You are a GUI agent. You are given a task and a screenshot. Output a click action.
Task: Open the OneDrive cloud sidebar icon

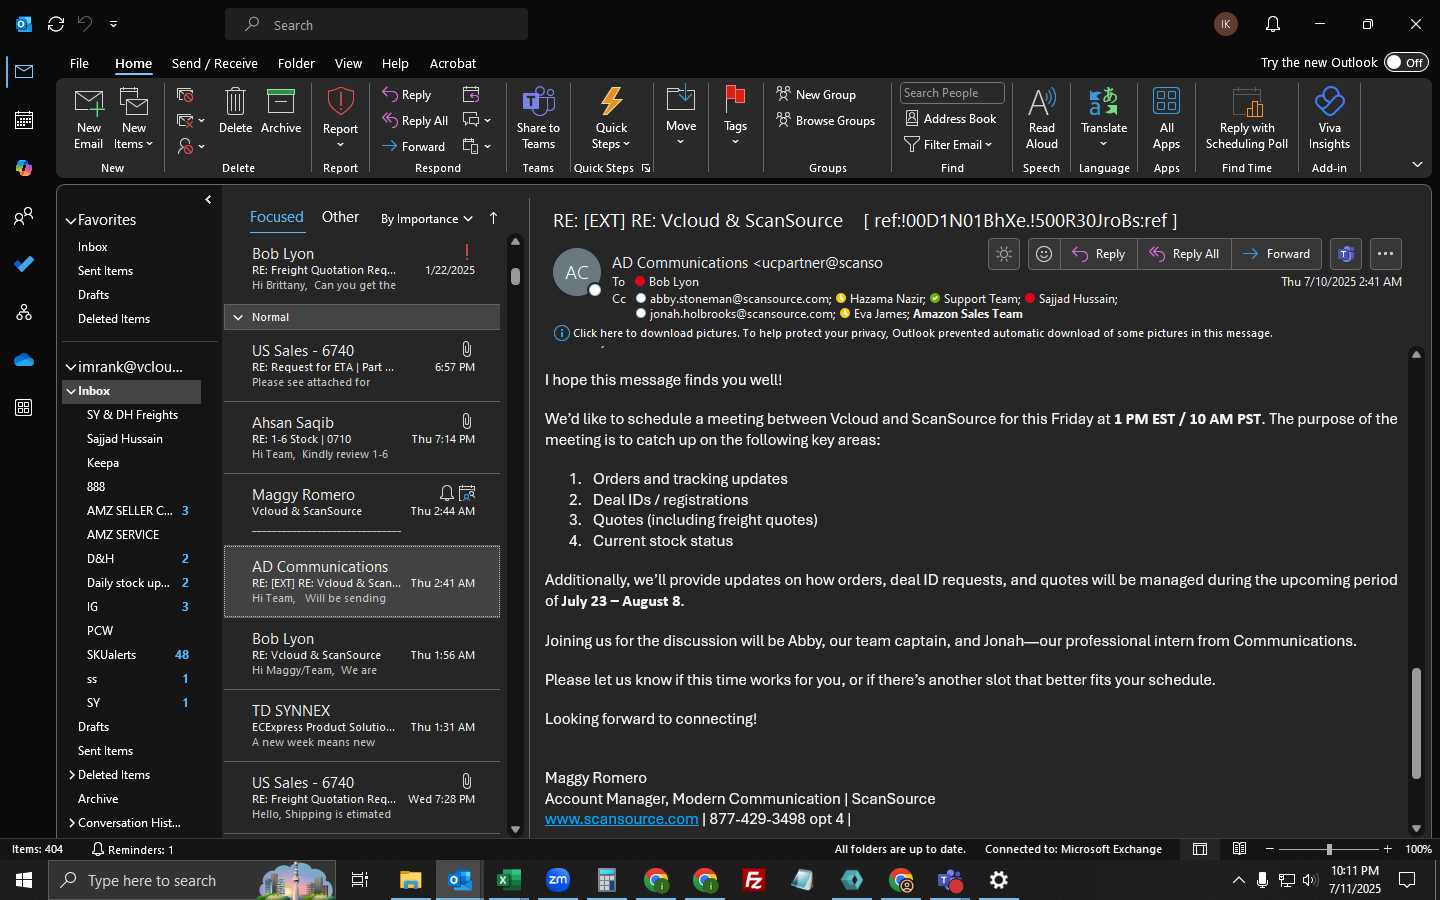(x=24, y=360)
